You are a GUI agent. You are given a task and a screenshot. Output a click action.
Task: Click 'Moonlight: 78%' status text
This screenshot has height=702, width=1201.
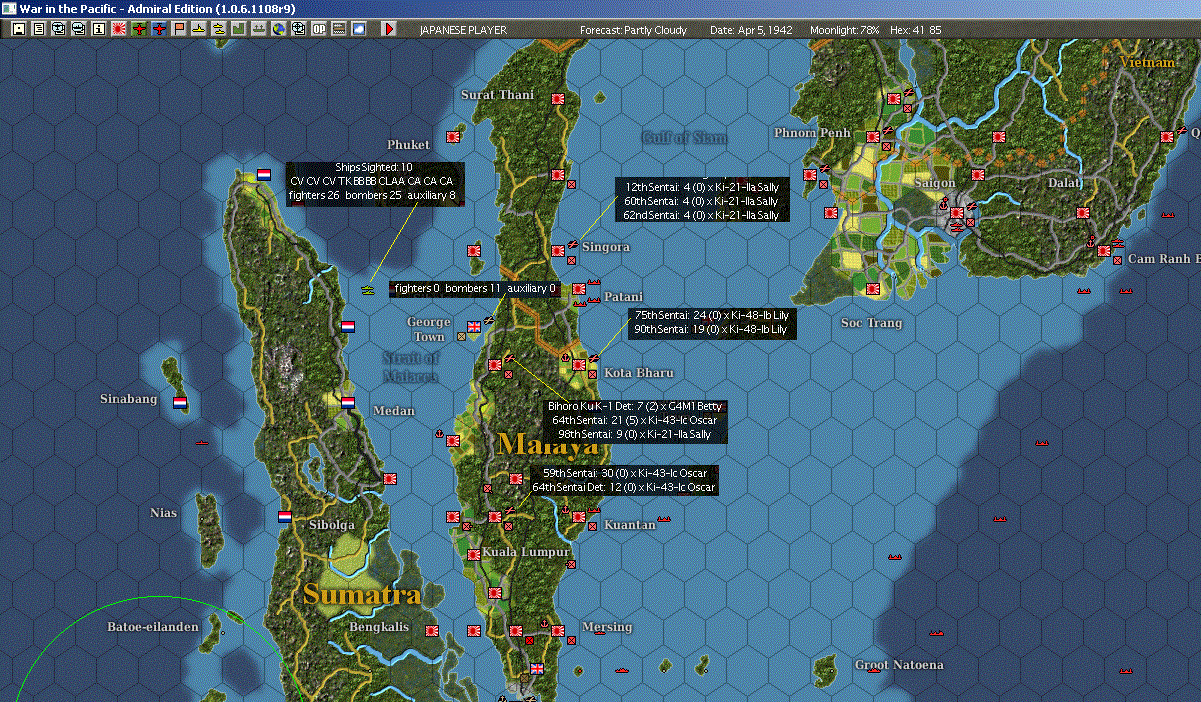pyautogui.click(x=845, y=30)
